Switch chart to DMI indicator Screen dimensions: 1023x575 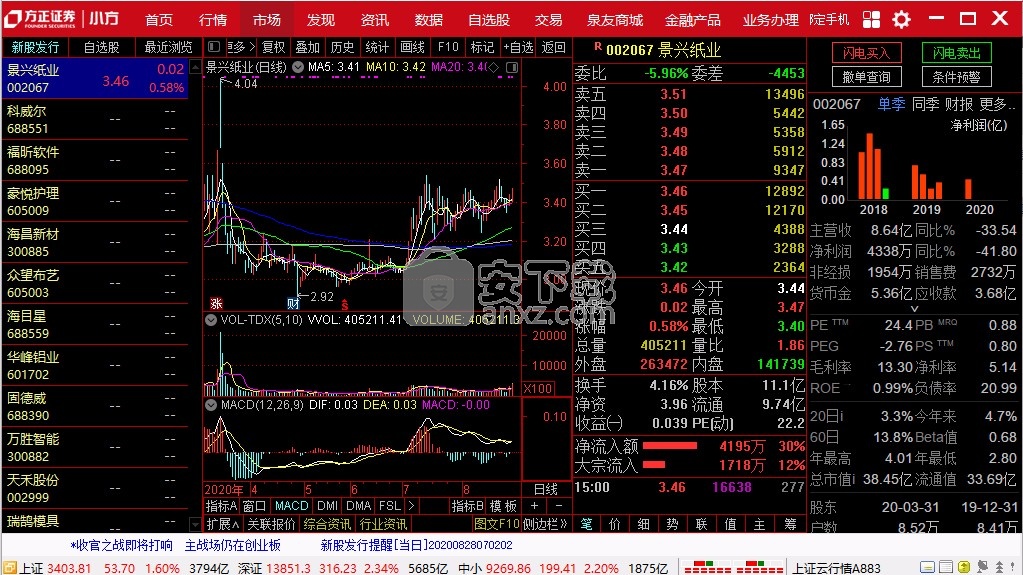coord(328,506)
